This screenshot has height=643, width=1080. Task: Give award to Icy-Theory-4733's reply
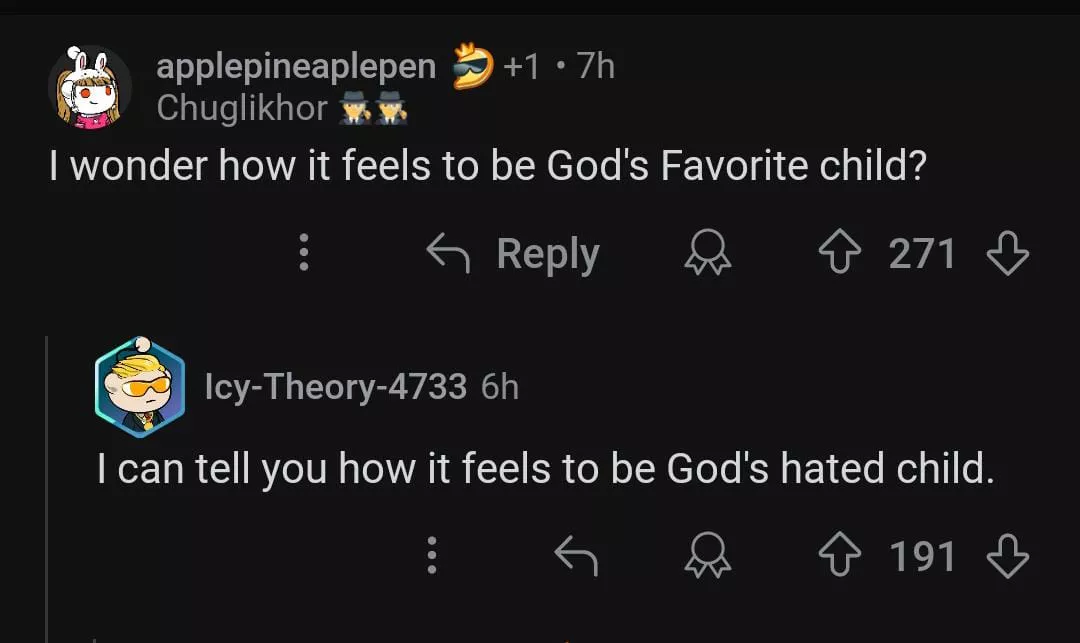[708, 557]
